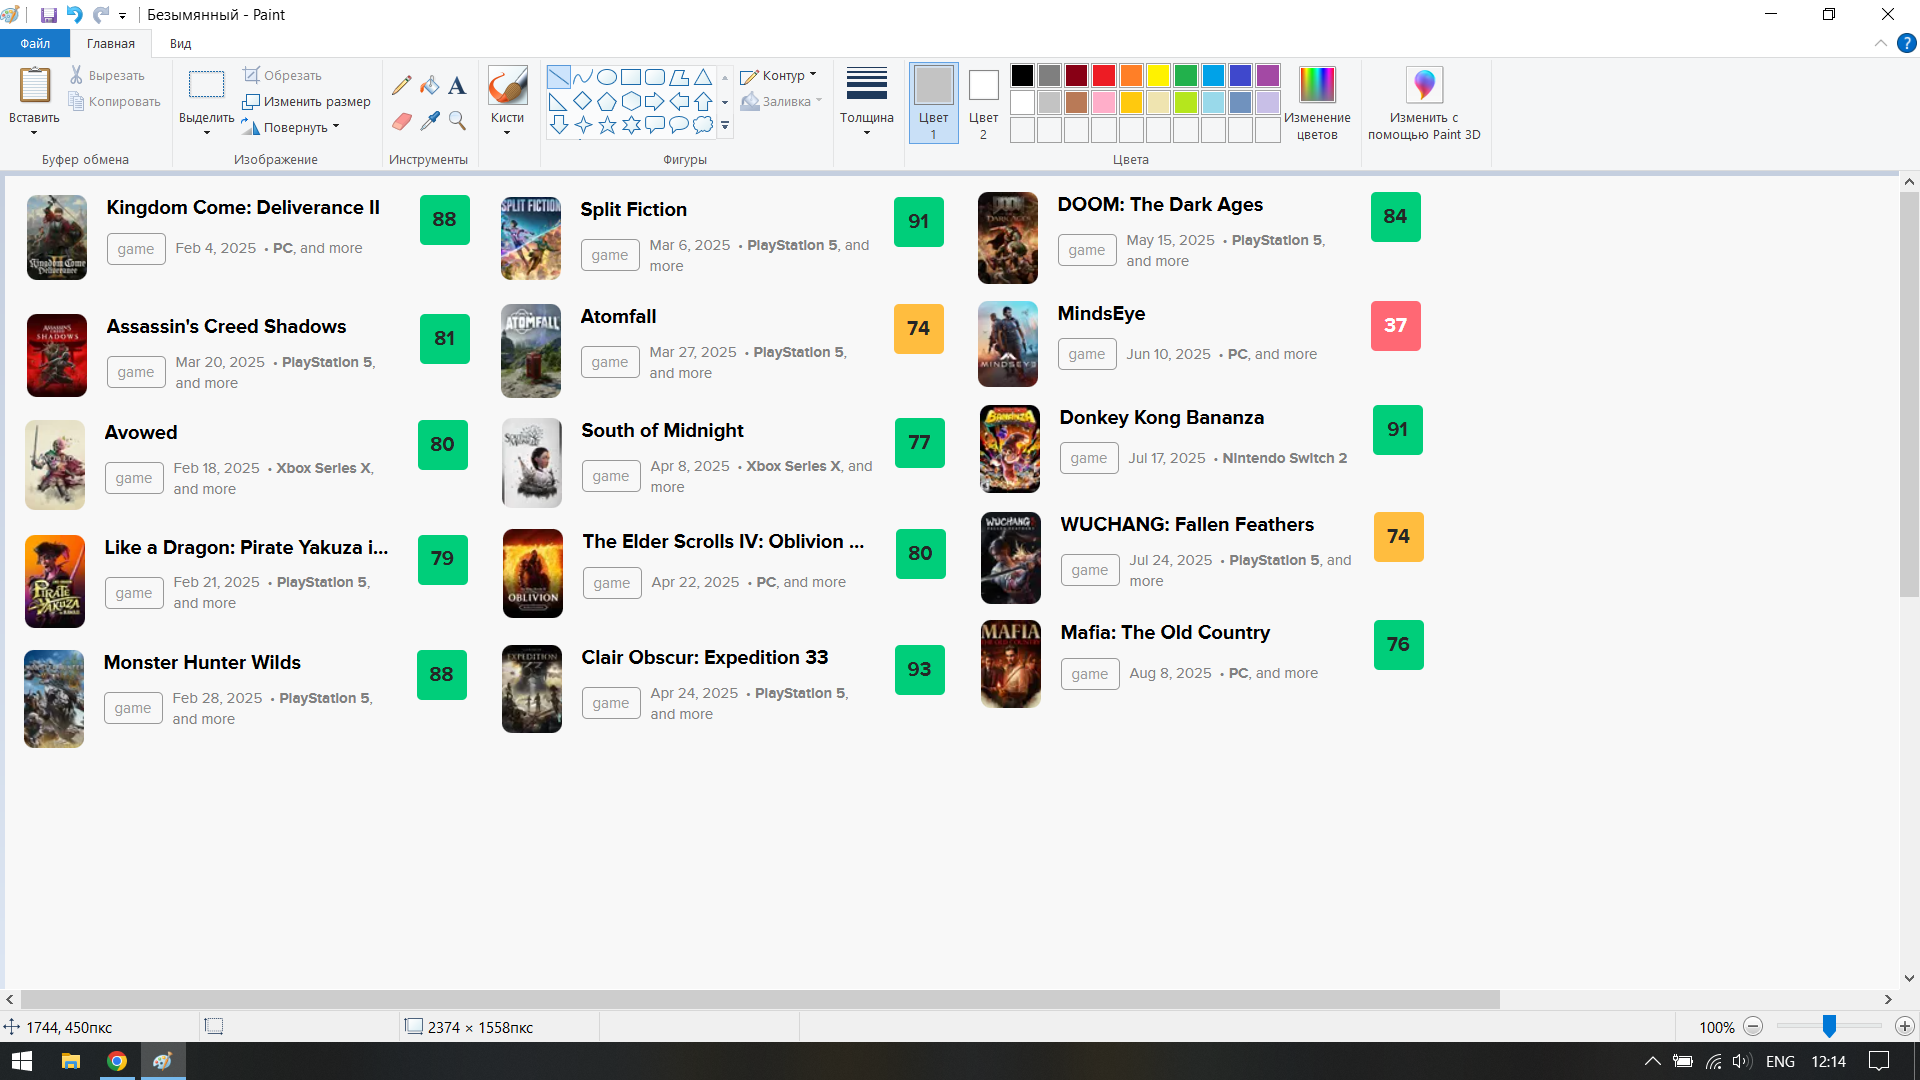Collapse the ribbon with the chevron
The height and width of the screenshot is (1080, 1920).
pyautogui.click(x=1880, y=44)
